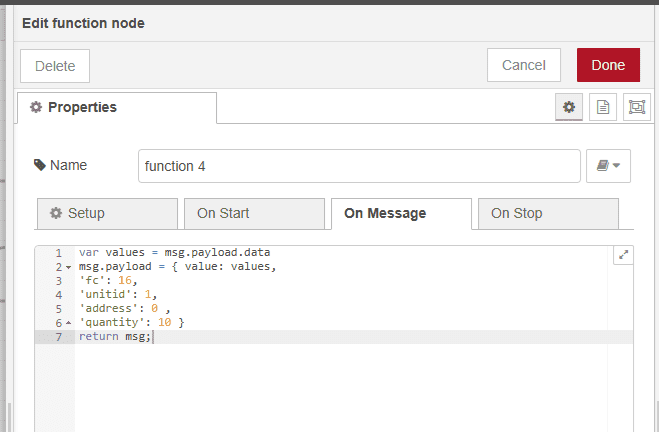Click the gear icon on Setup tab

click(x=56, y=213)
